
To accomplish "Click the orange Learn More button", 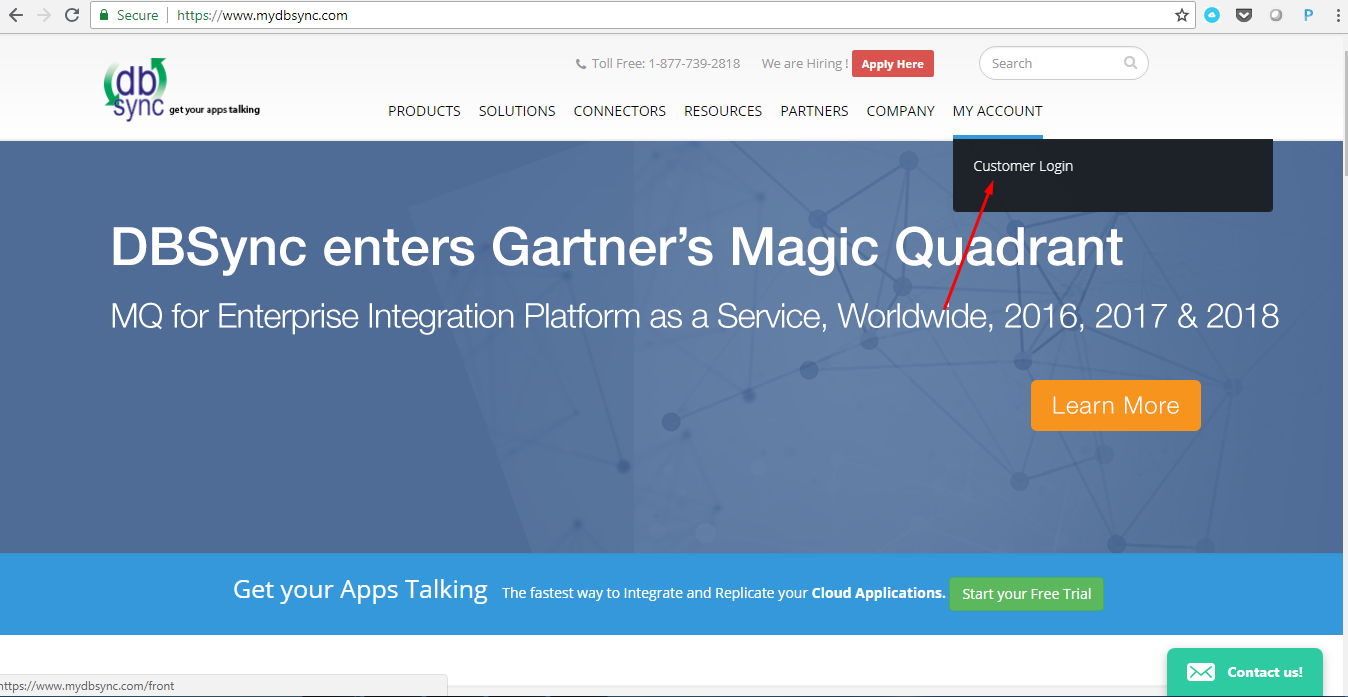I will (x=1115, y=405).
